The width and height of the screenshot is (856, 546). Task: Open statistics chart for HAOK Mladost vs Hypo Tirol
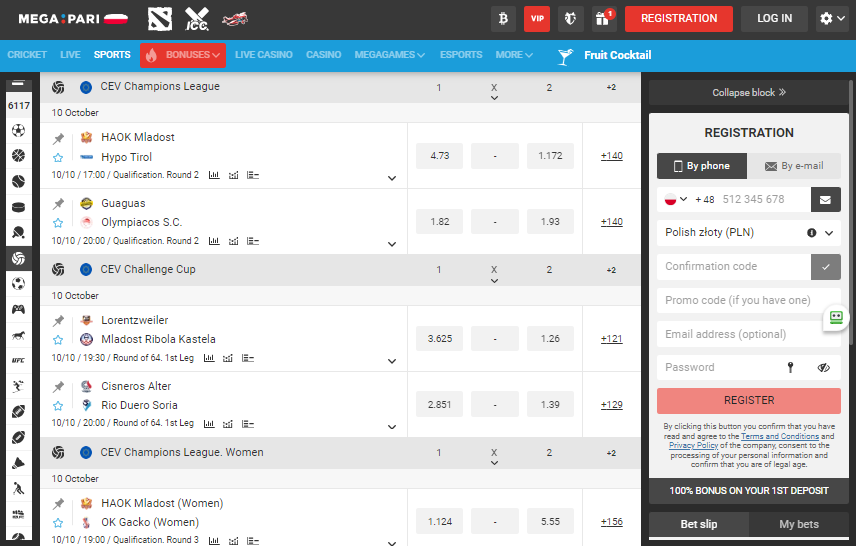[214, 175]
